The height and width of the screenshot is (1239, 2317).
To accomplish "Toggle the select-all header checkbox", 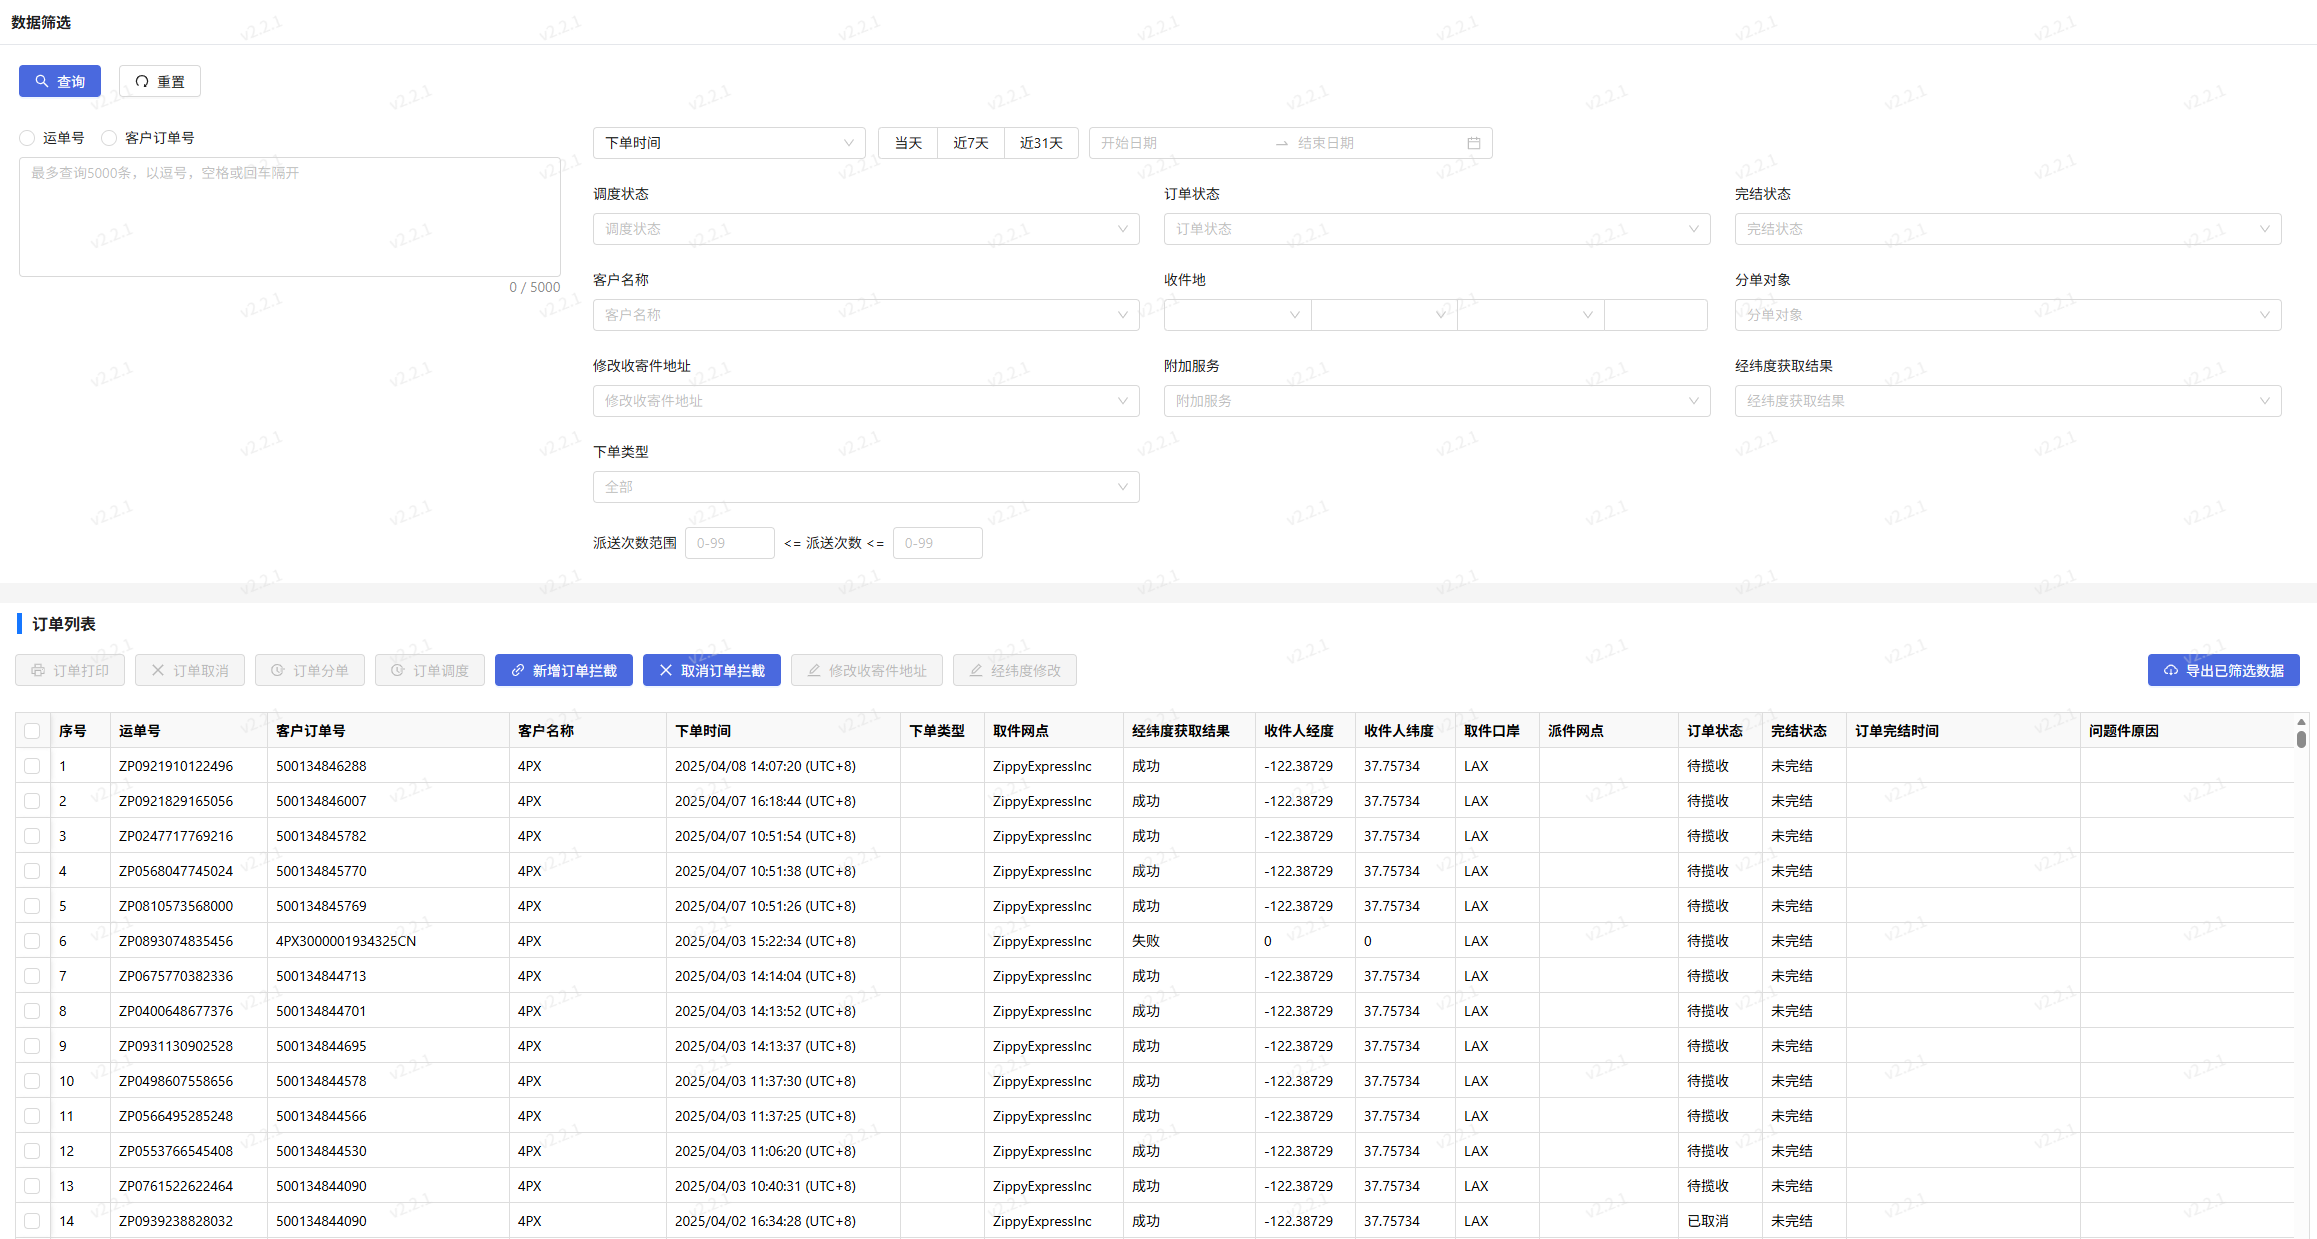I will [32, 731].
